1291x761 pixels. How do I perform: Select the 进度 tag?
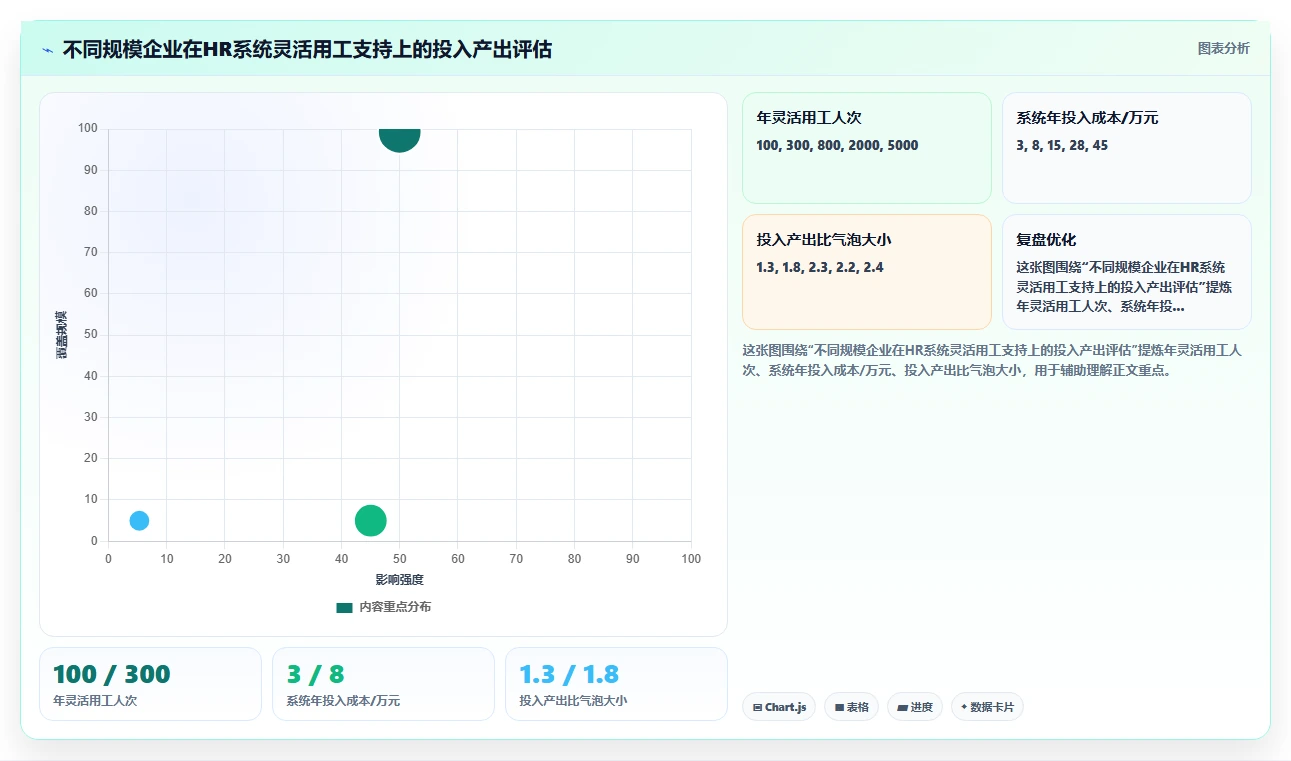[915, 707]
